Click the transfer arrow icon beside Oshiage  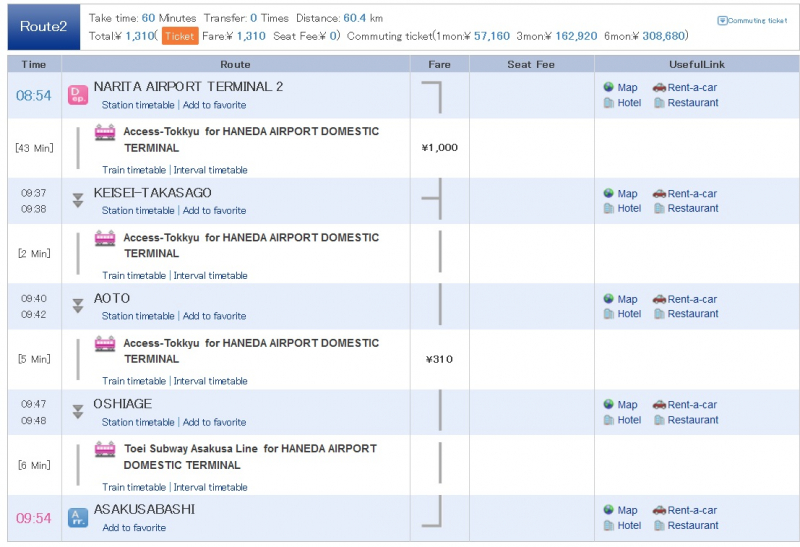77,412
